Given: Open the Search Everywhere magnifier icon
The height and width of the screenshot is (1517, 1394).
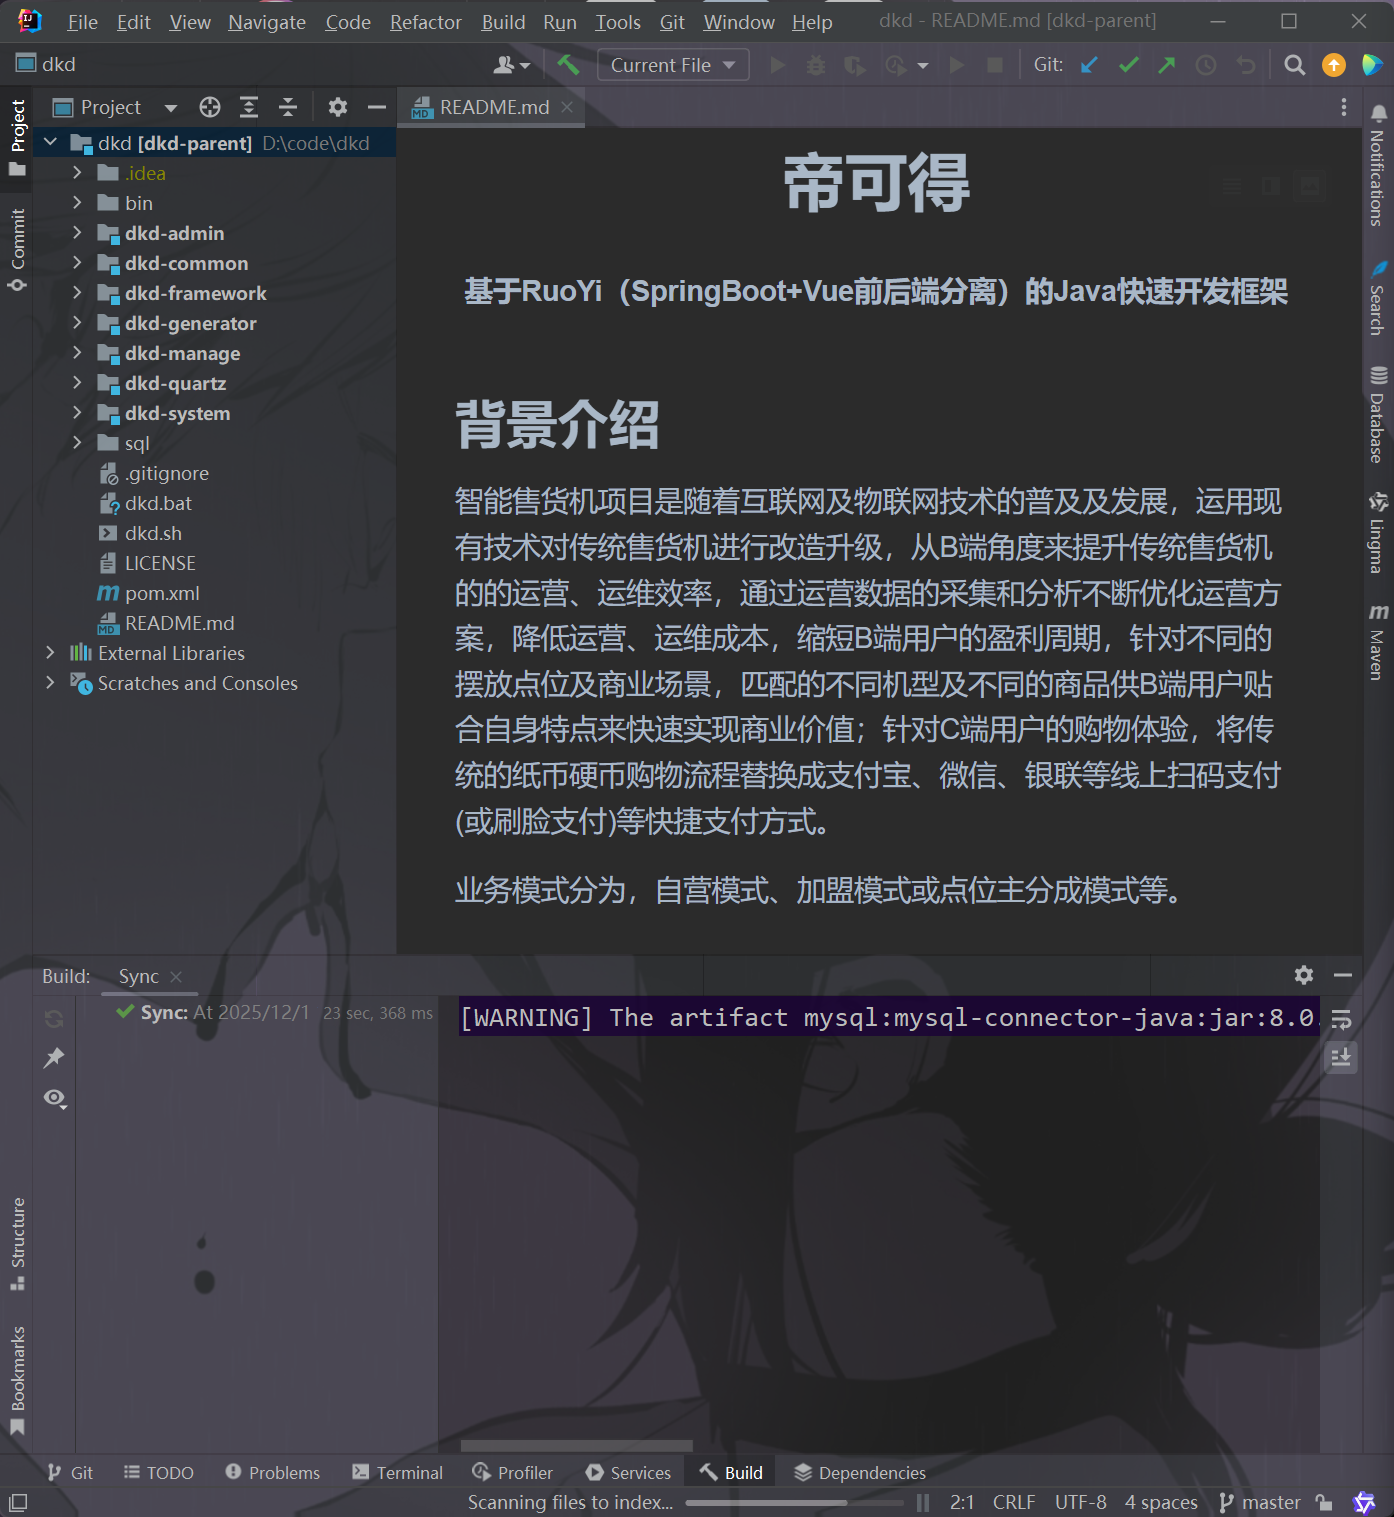Looking at the screenshot, I should click(x=1294, y=64).
